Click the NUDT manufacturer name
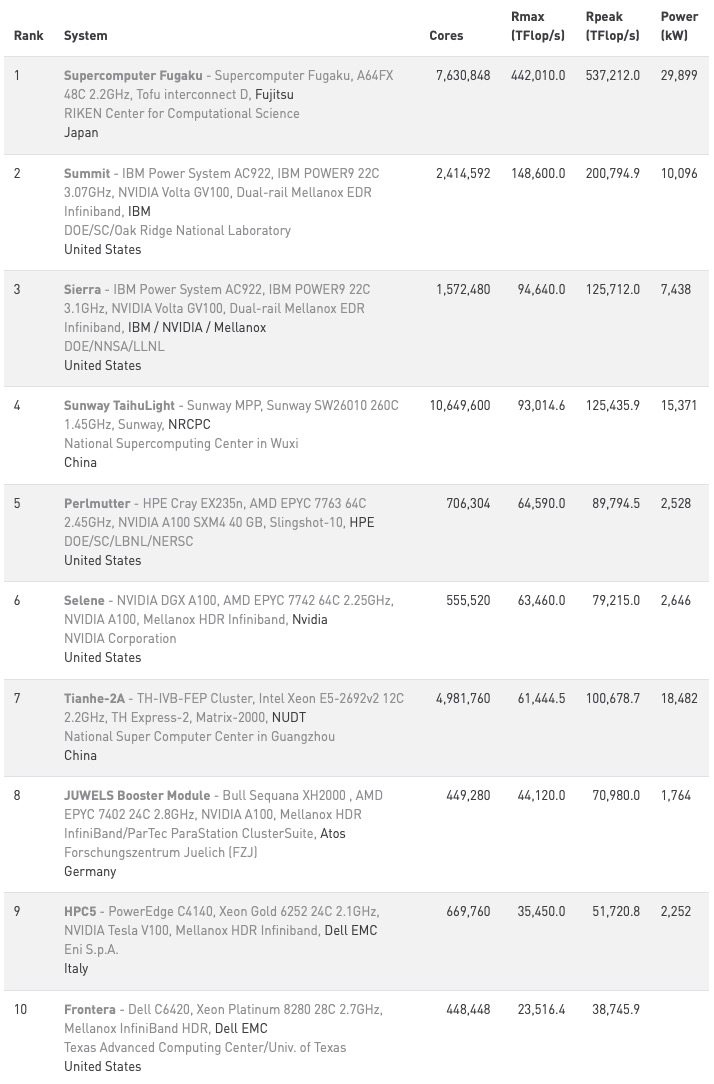The width and height of the screenshot is (714, 1084). point(288,718)
